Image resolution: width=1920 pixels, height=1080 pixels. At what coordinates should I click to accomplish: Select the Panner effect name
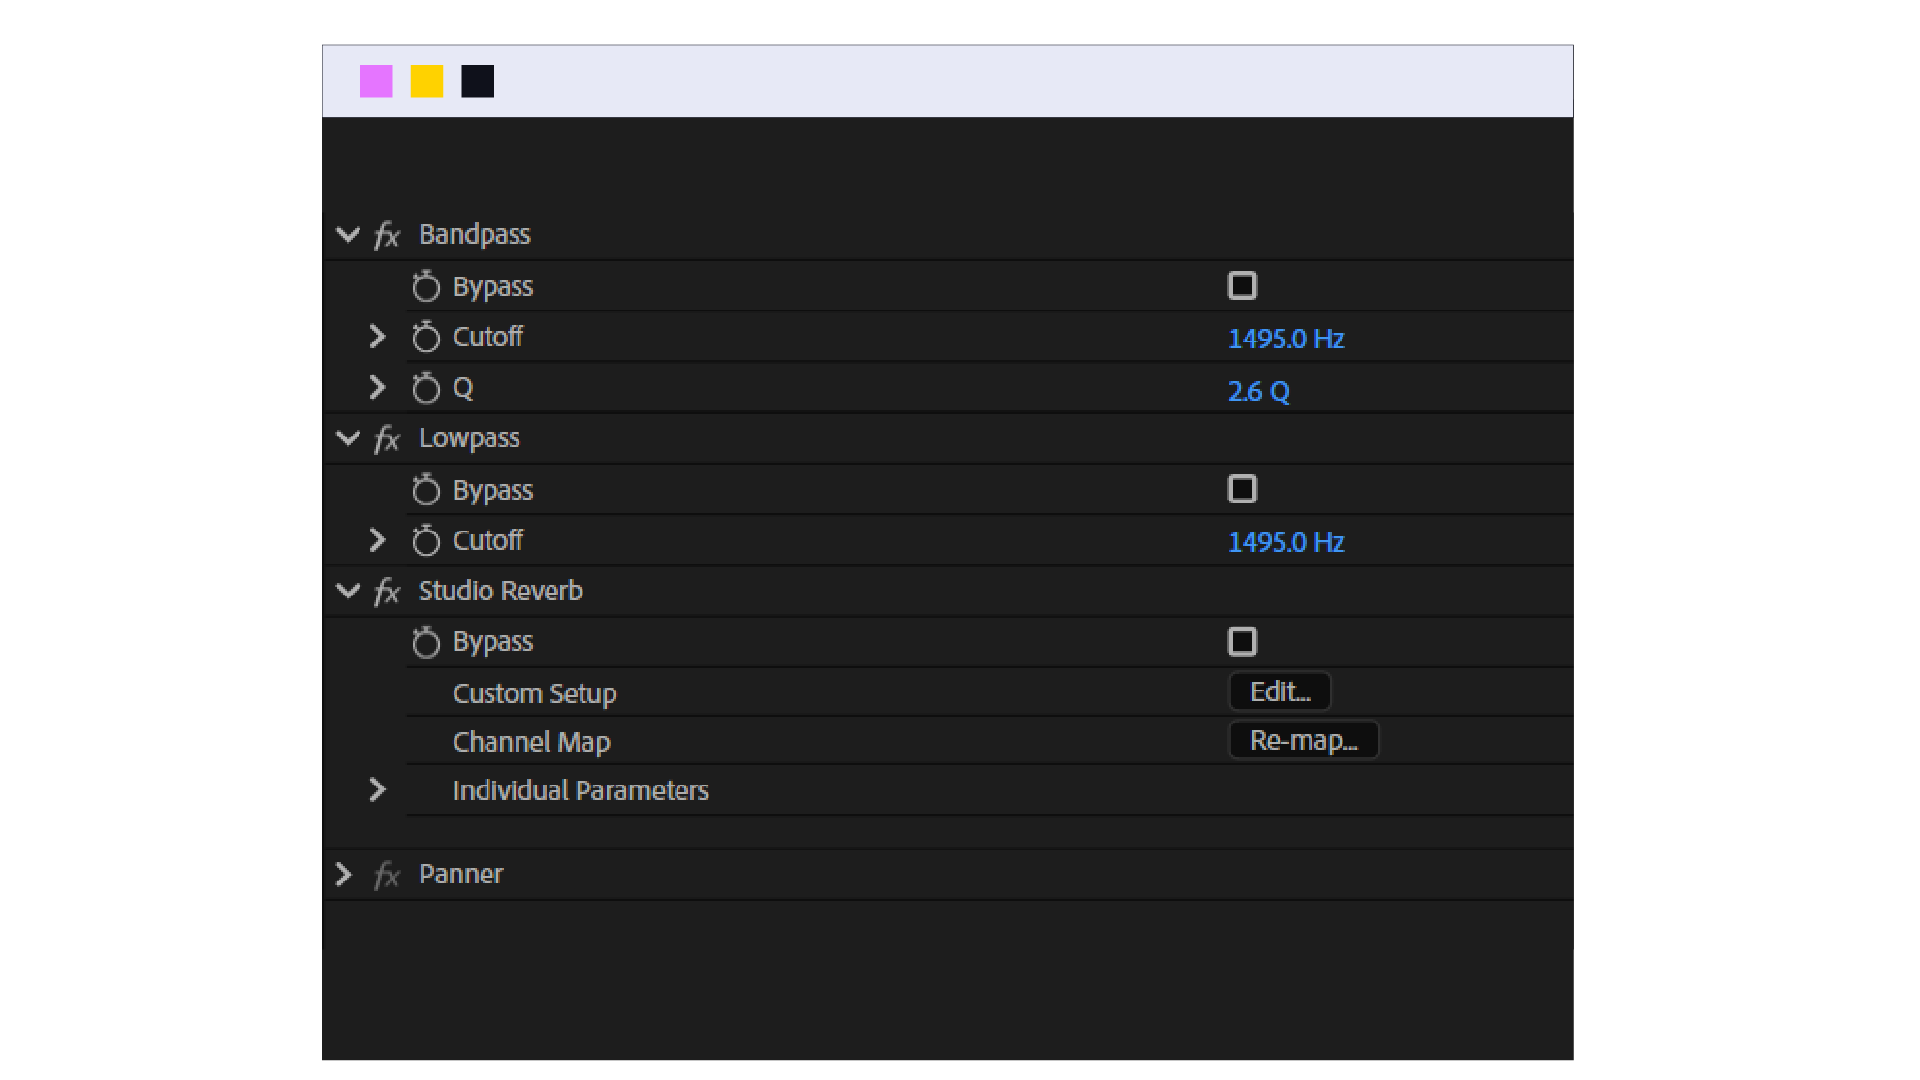(461, 874)
